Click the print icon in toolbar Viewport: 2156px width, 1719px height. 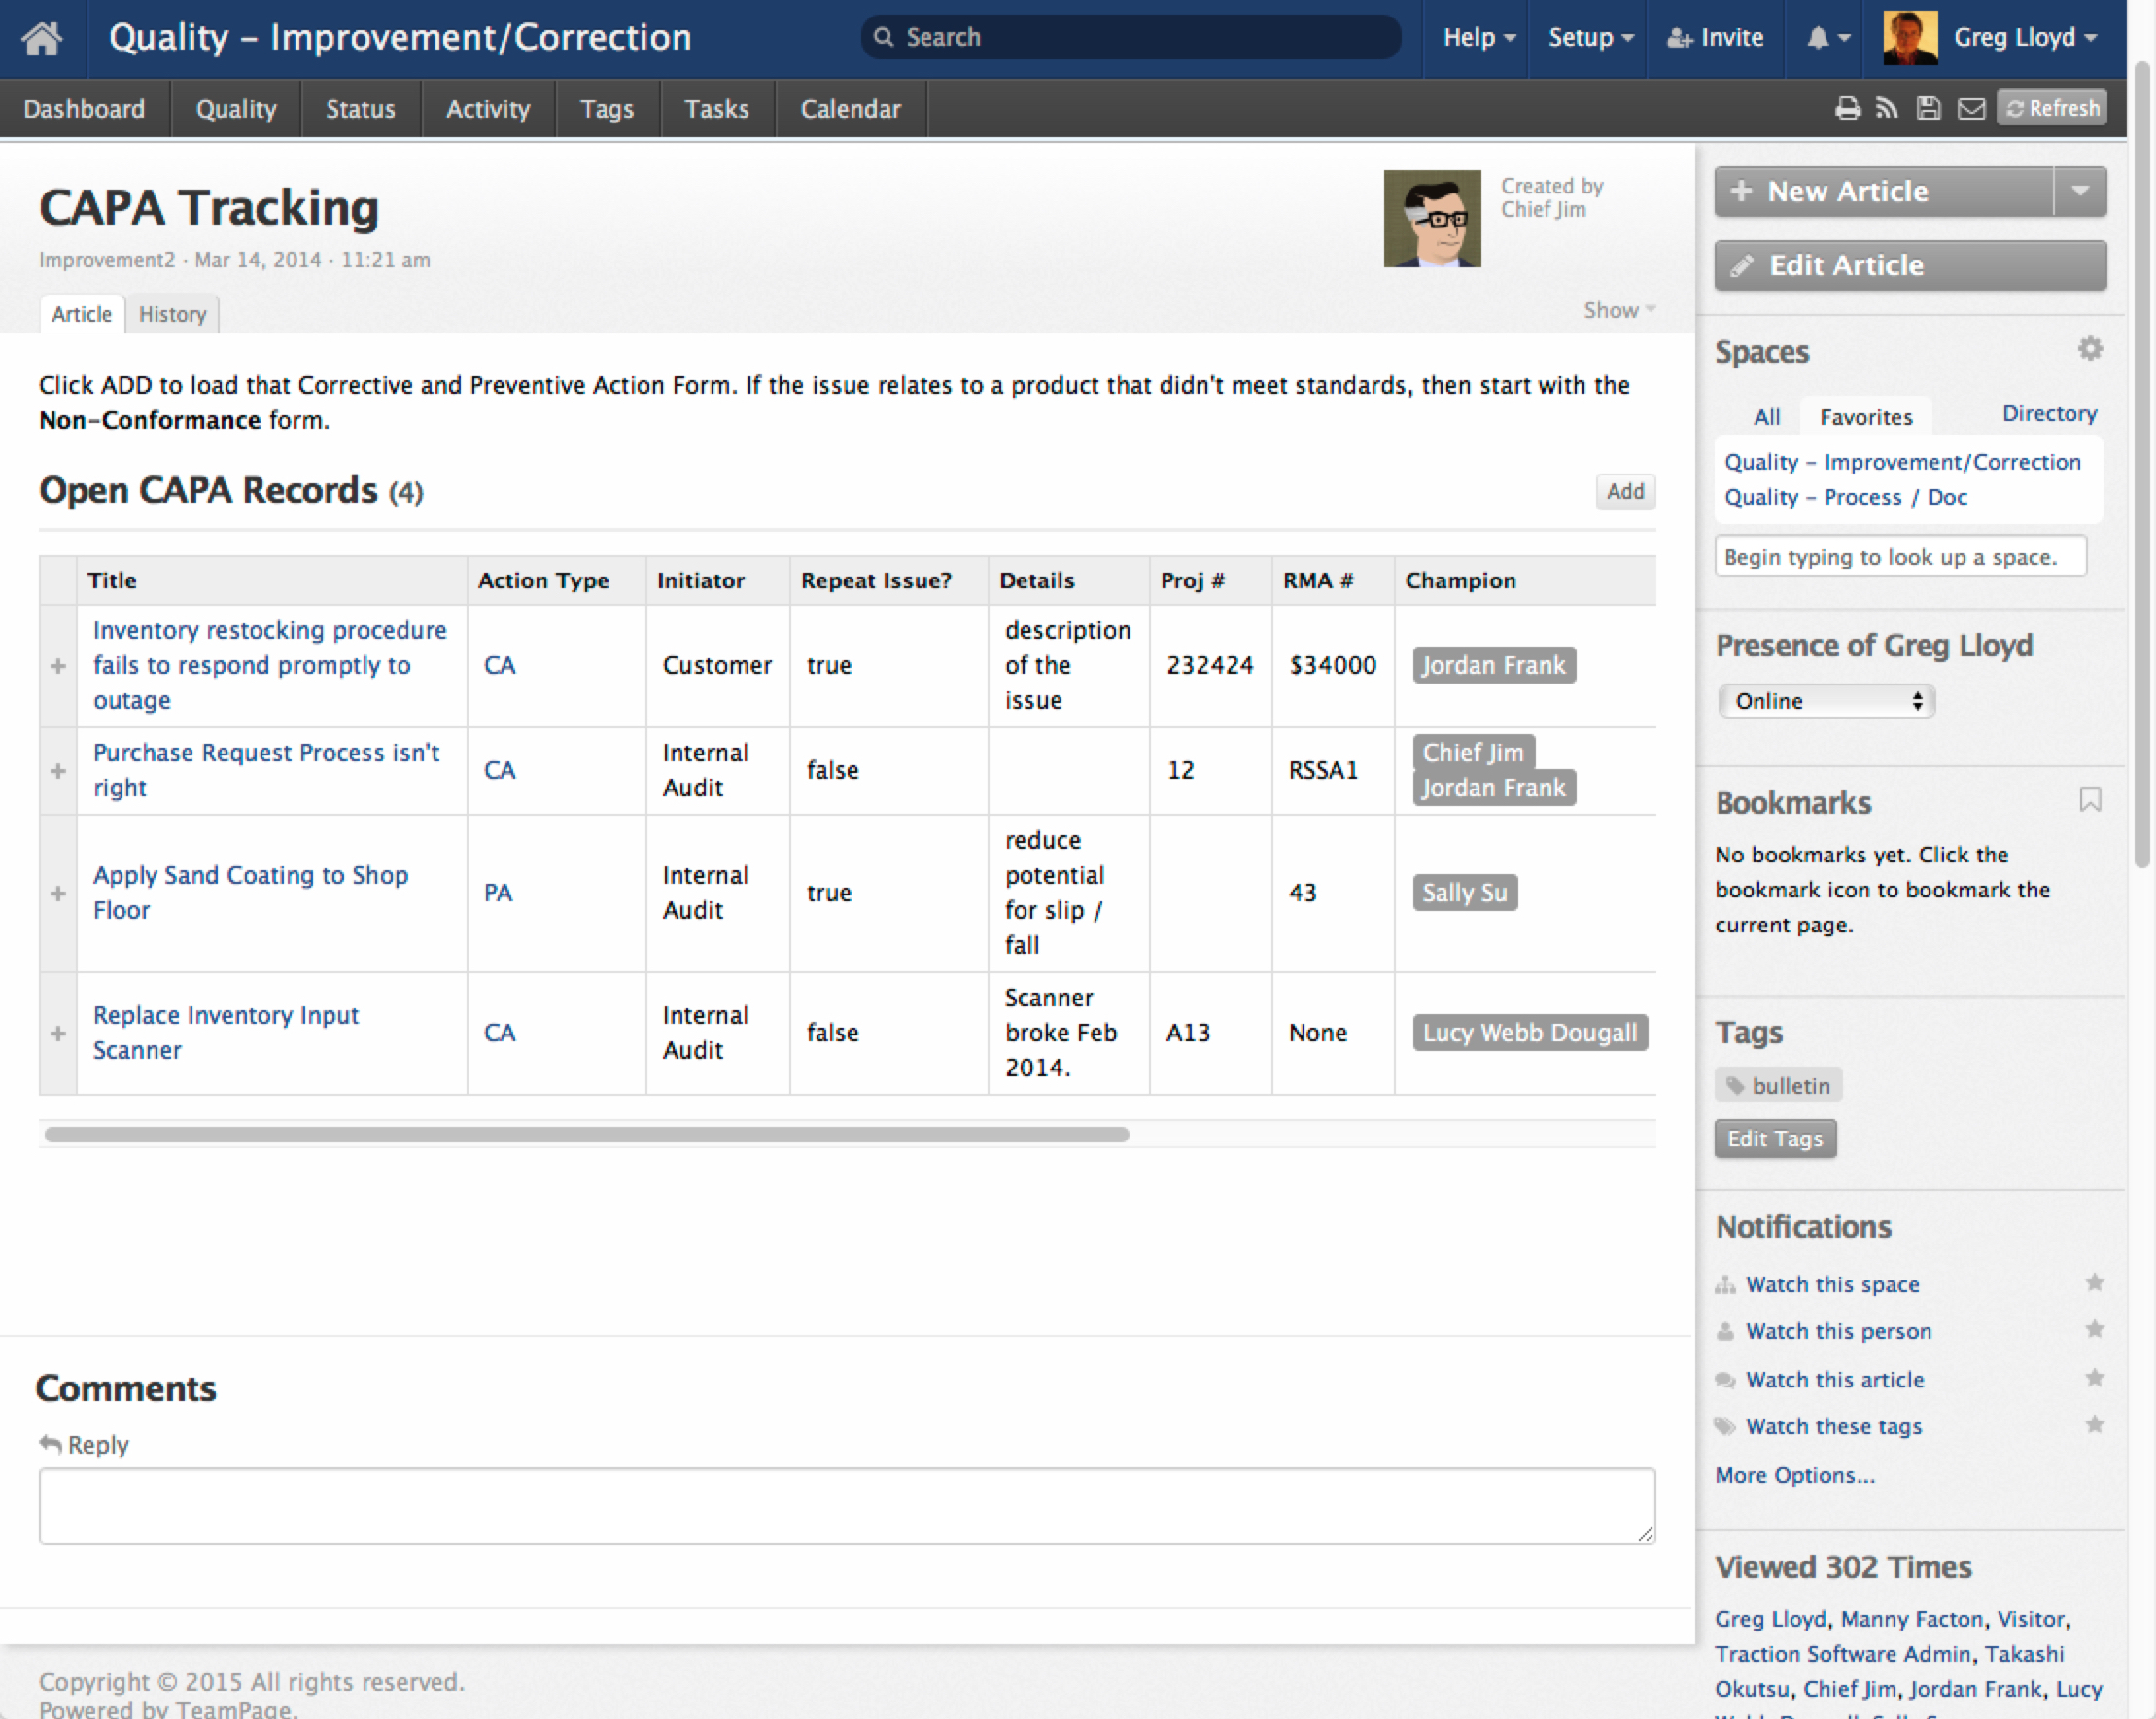point(1847,108)
